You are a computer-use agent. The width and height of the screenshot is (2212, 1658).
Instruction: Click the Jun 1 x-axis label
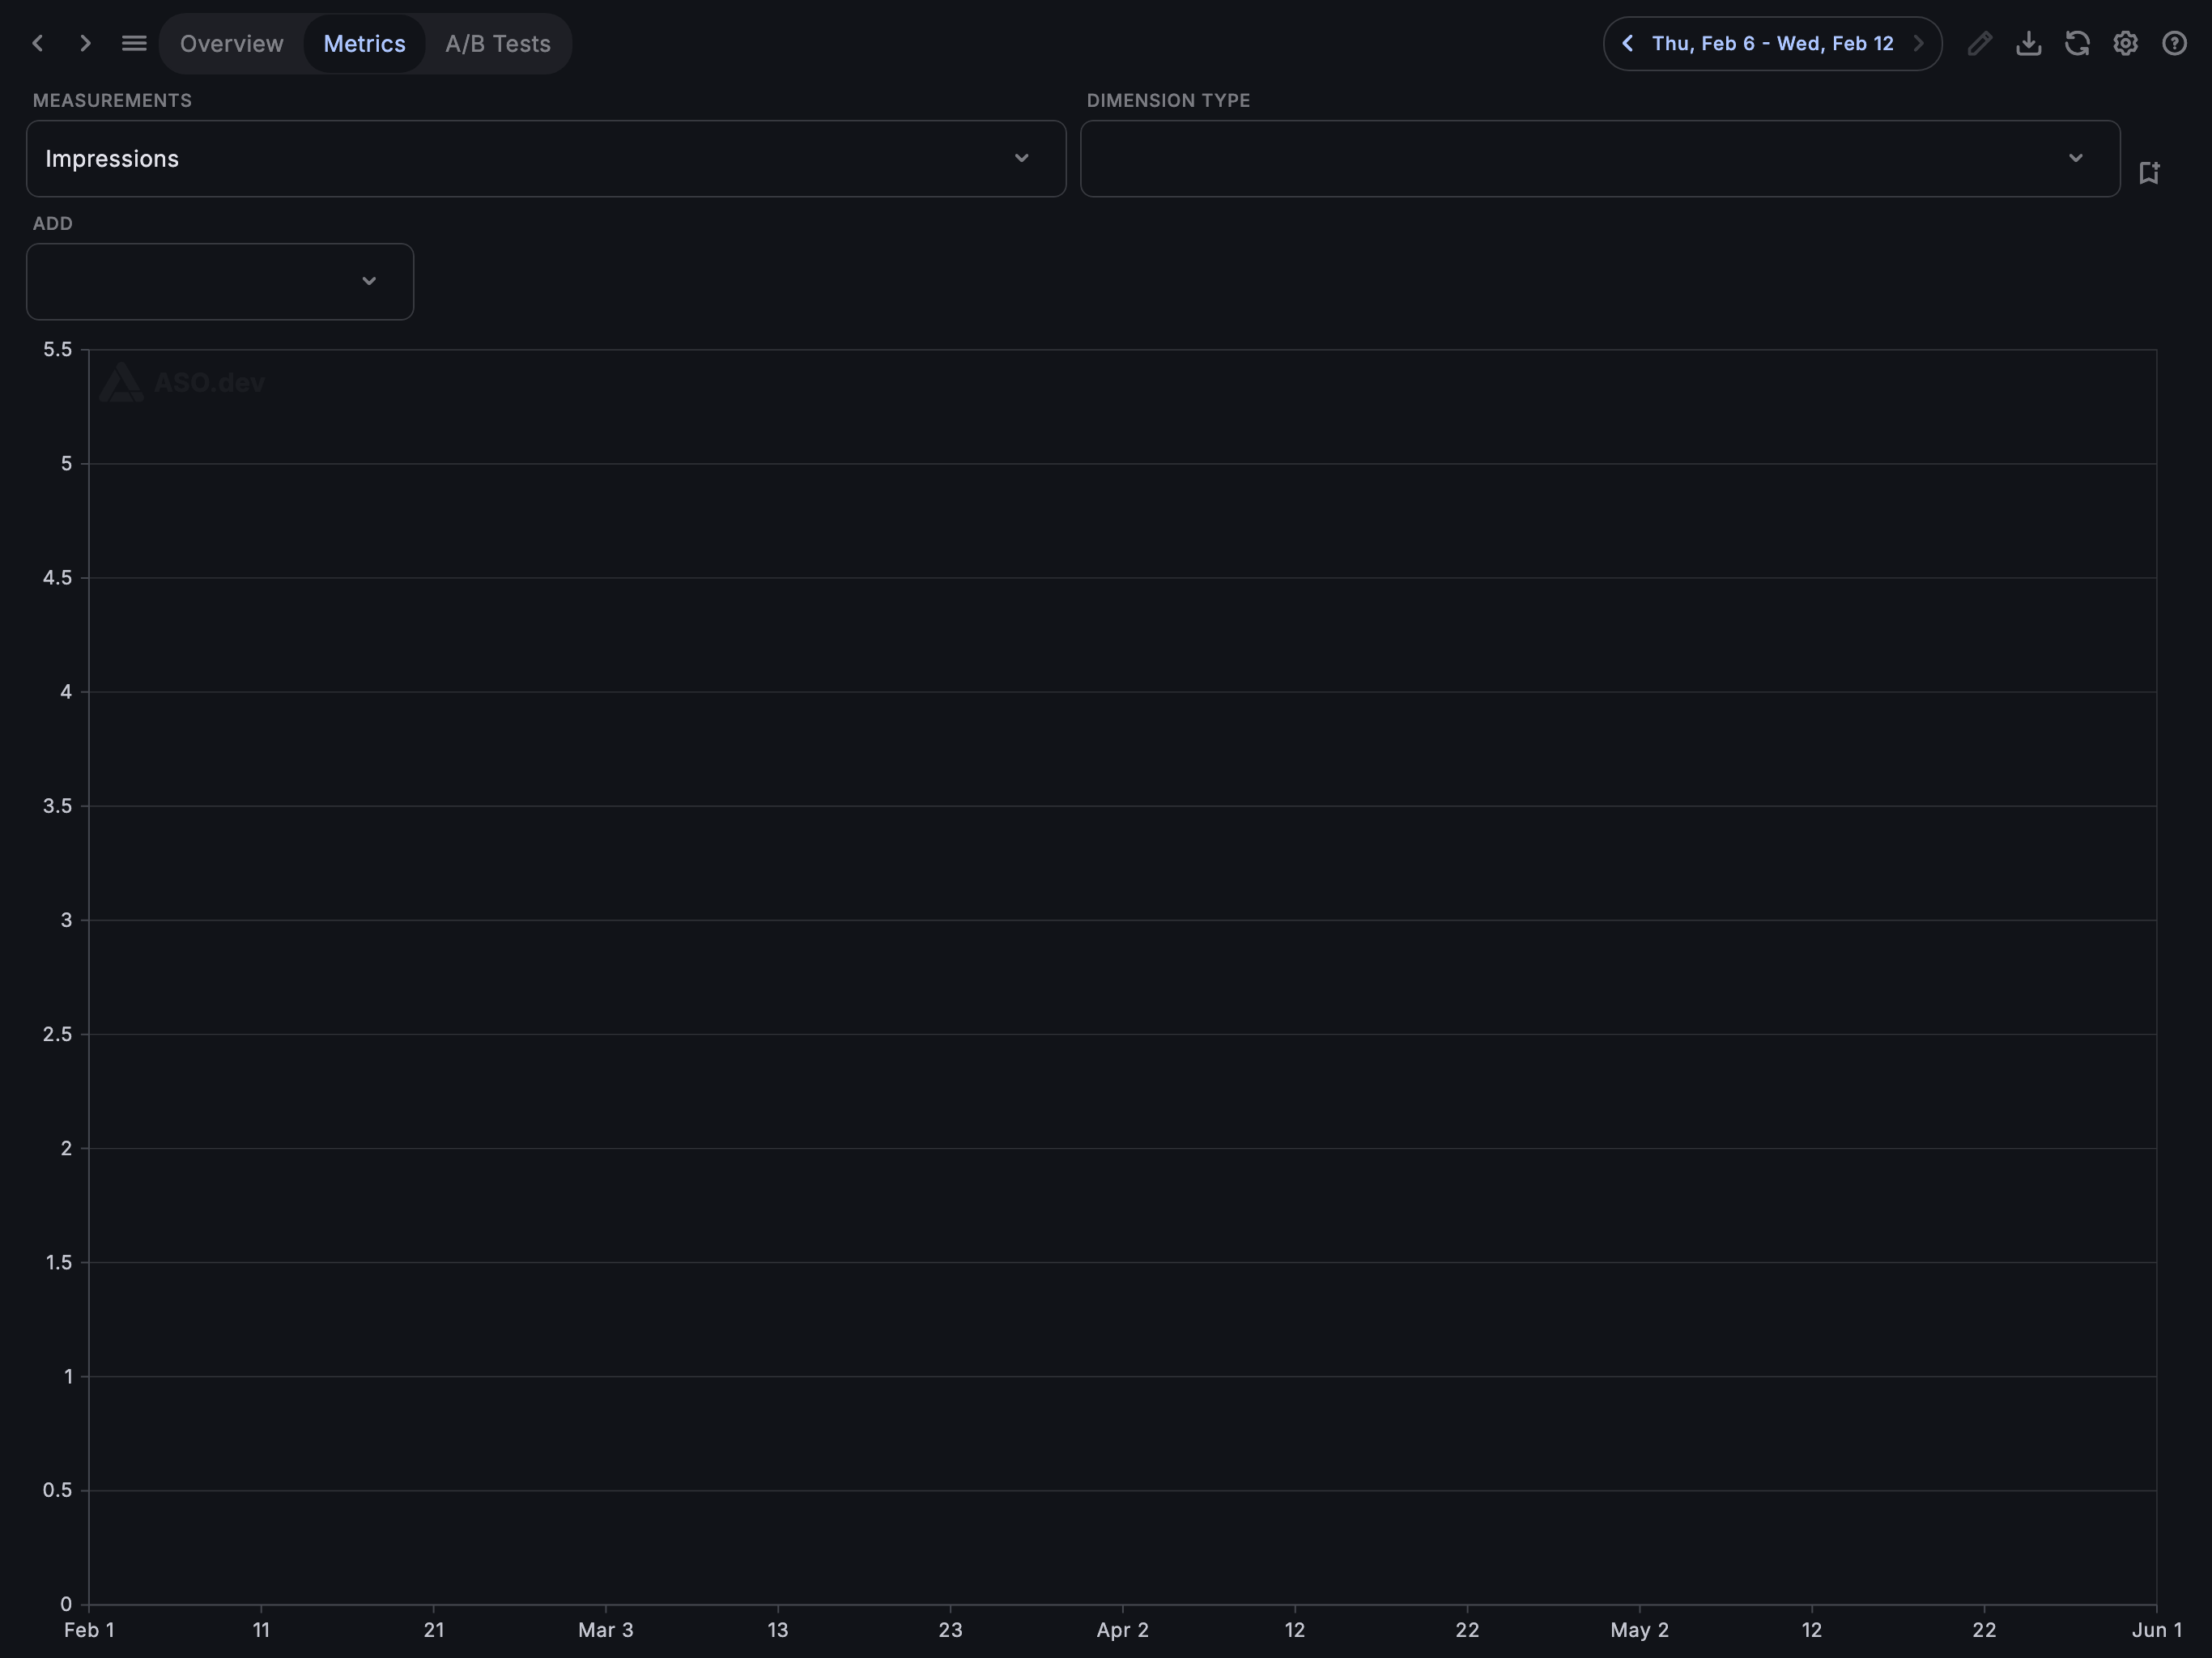tap(2156, 1629)
